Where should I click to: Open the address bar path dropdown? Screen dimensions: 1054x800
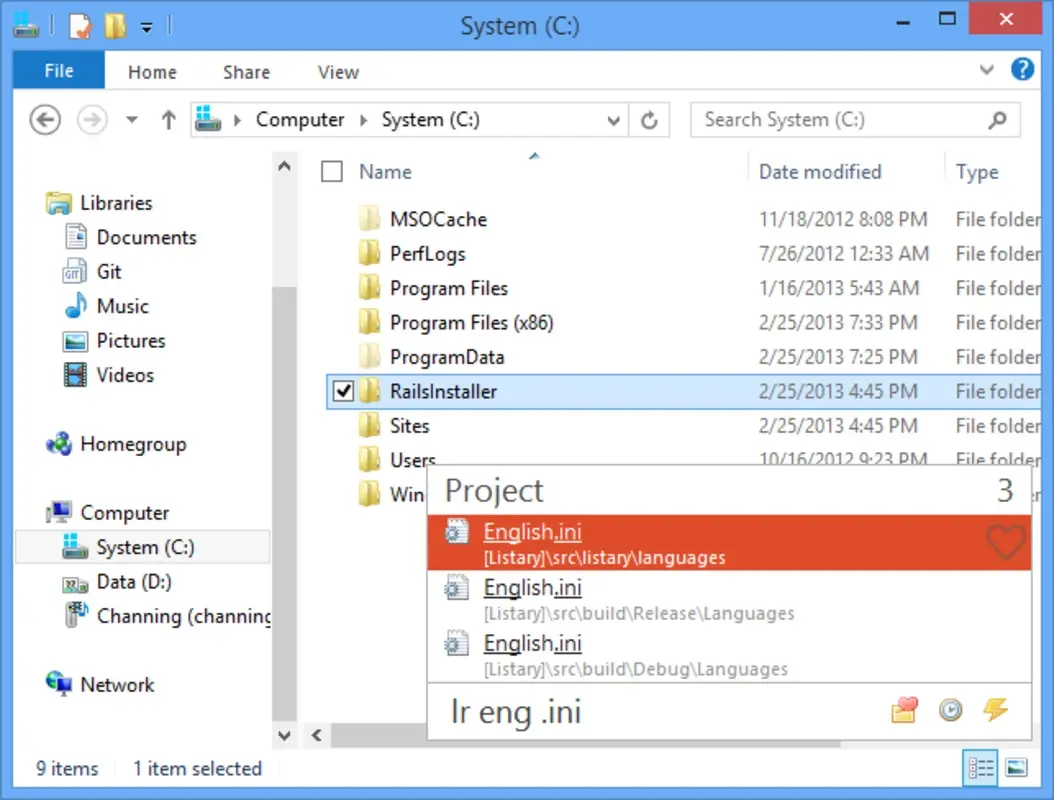(x=614, y=119)
